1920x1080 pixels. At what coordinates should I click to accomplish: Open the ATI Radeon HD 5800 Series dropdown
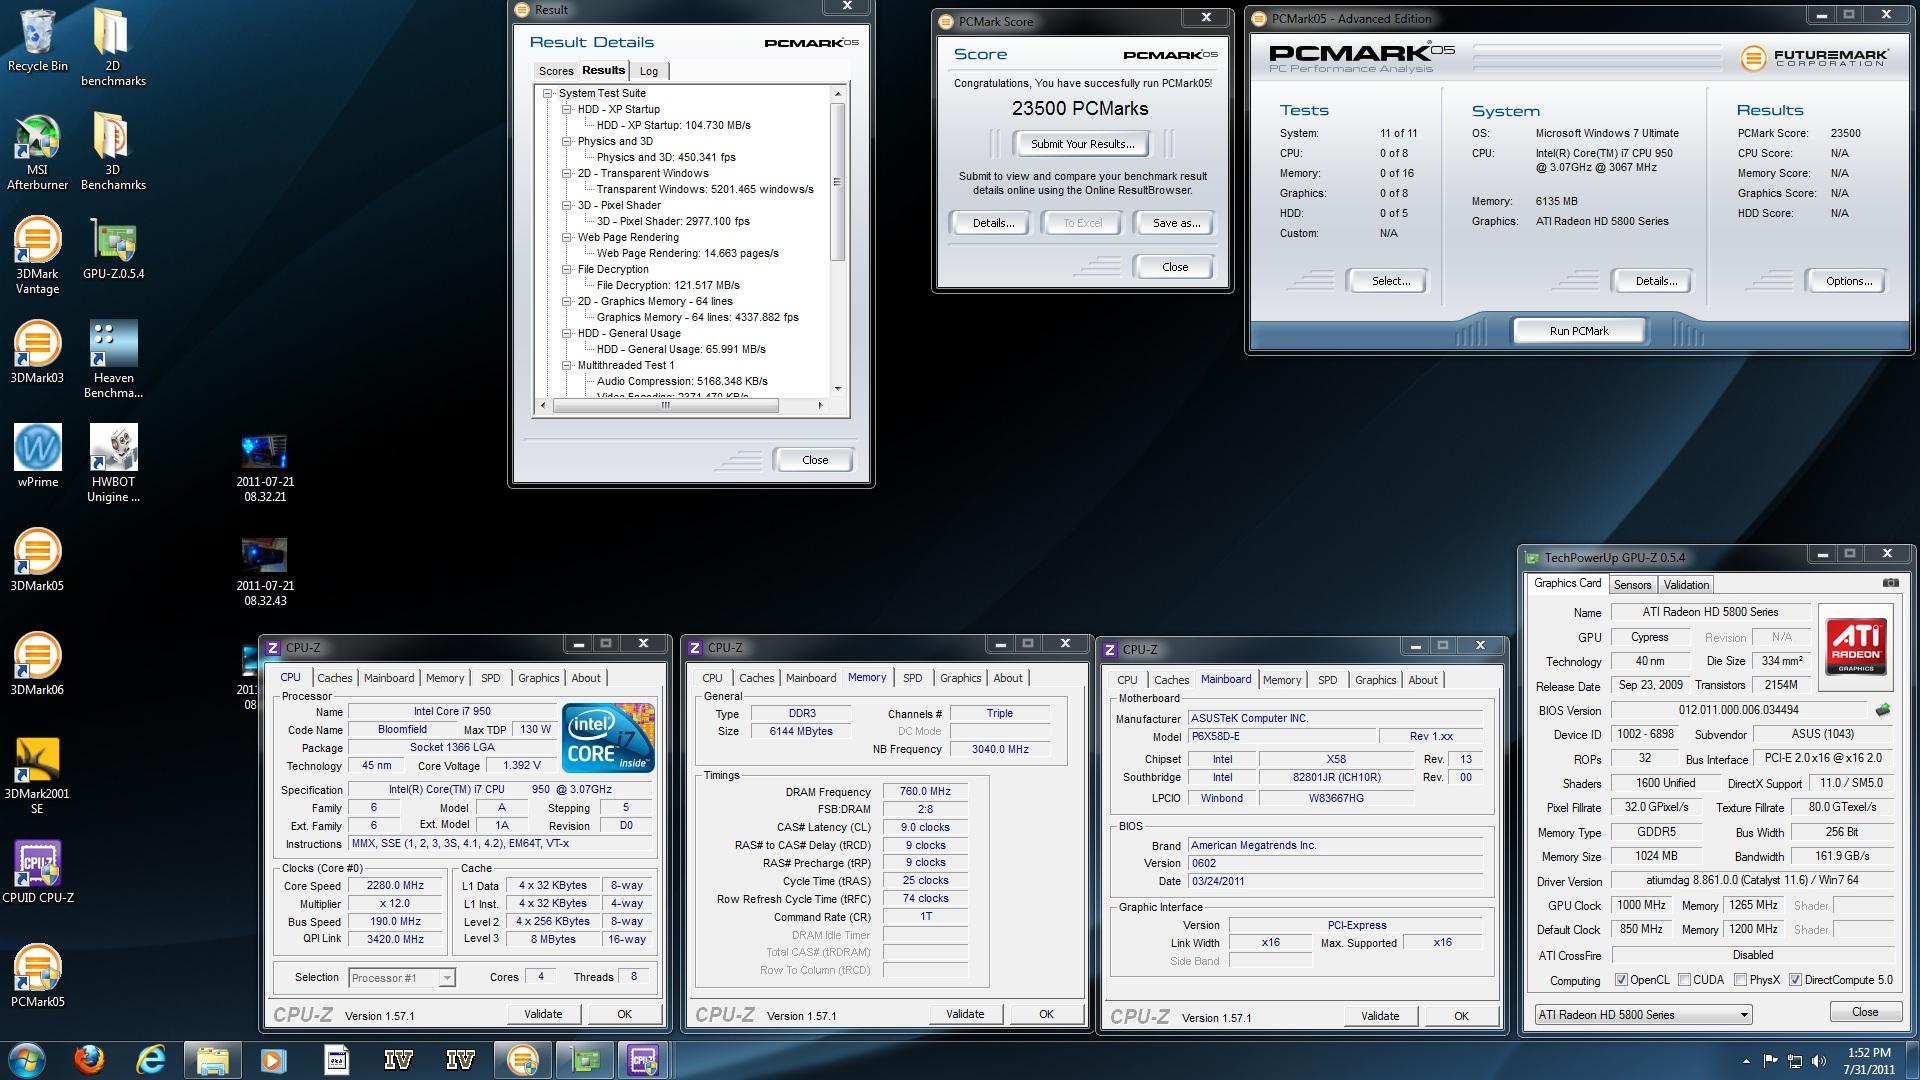(1644, 1014)
